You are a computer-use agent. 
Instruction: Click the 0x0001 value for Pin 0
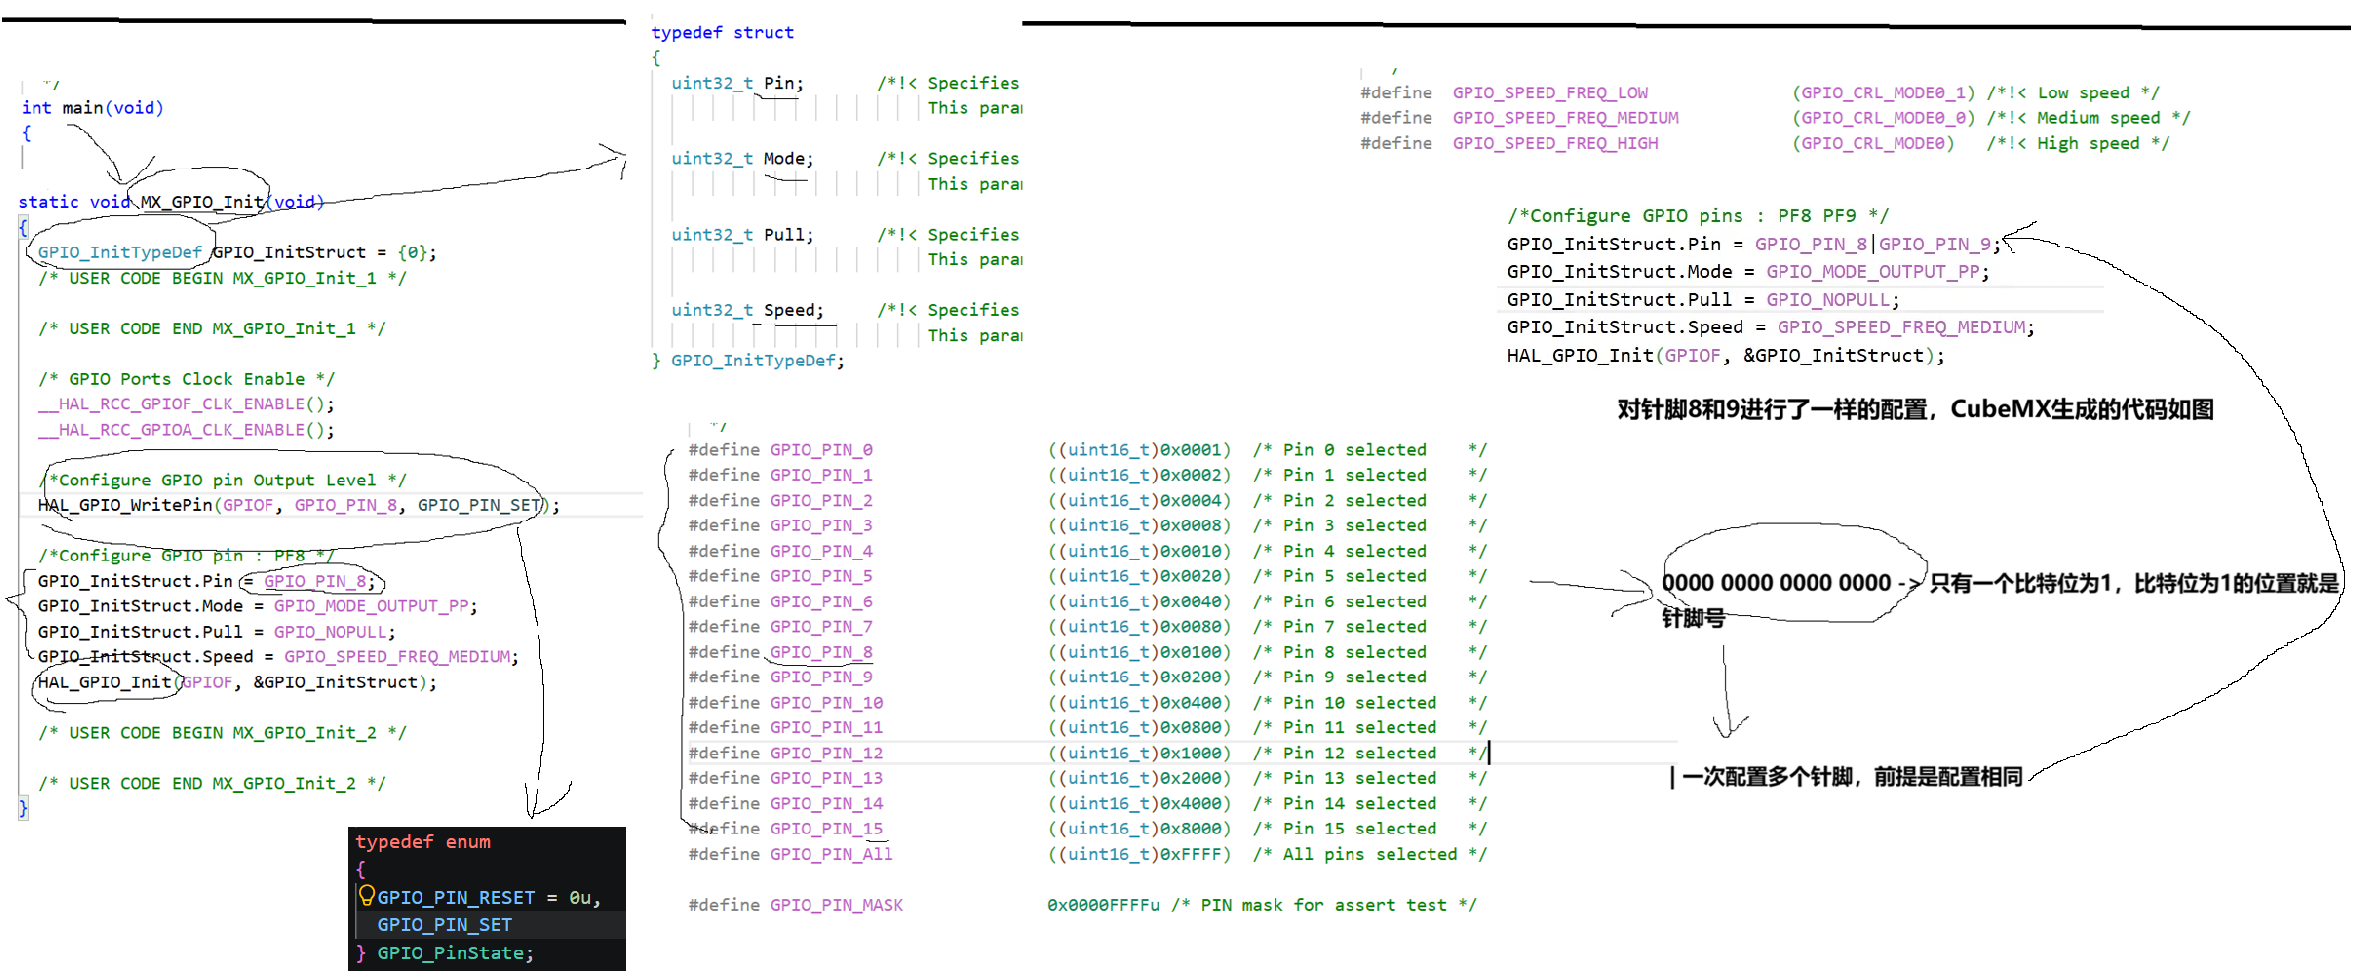1190,450
